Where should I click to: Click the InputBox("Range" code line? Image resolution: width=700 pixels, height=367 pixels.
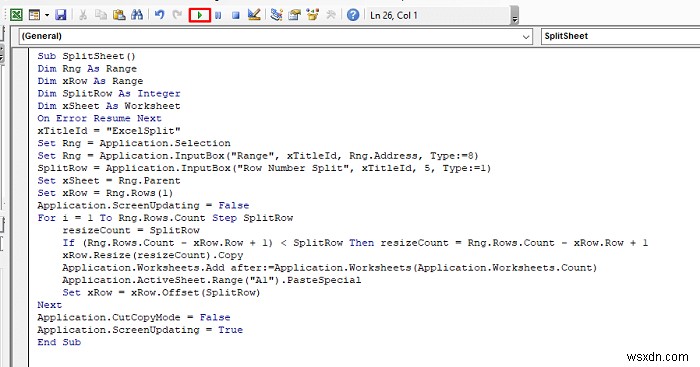[x=258, y=156]
